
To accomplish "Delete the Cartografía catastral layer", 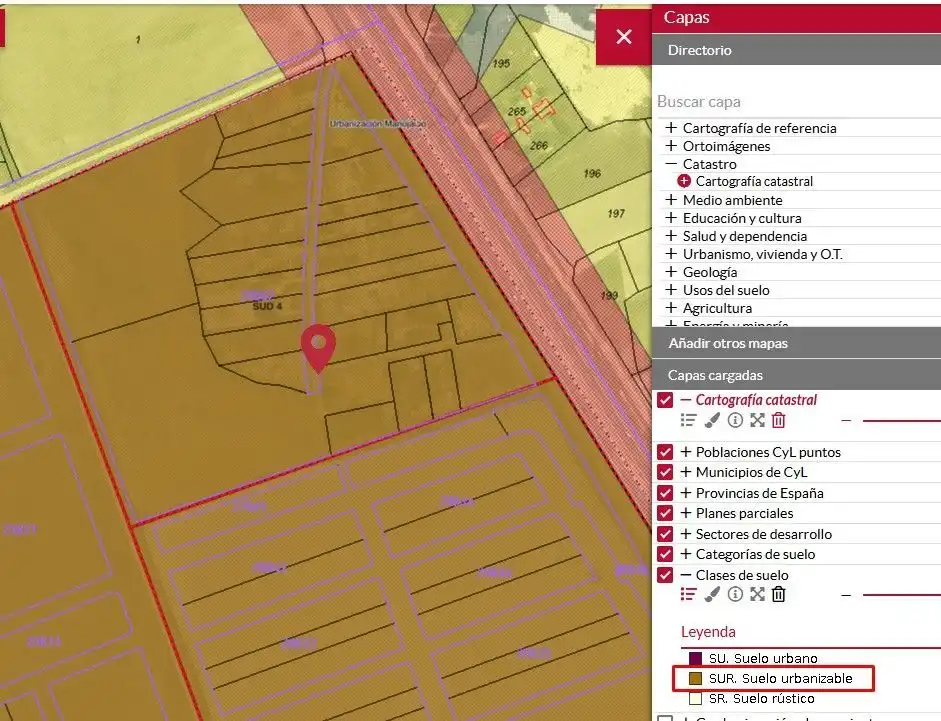I will coord(778,420).
